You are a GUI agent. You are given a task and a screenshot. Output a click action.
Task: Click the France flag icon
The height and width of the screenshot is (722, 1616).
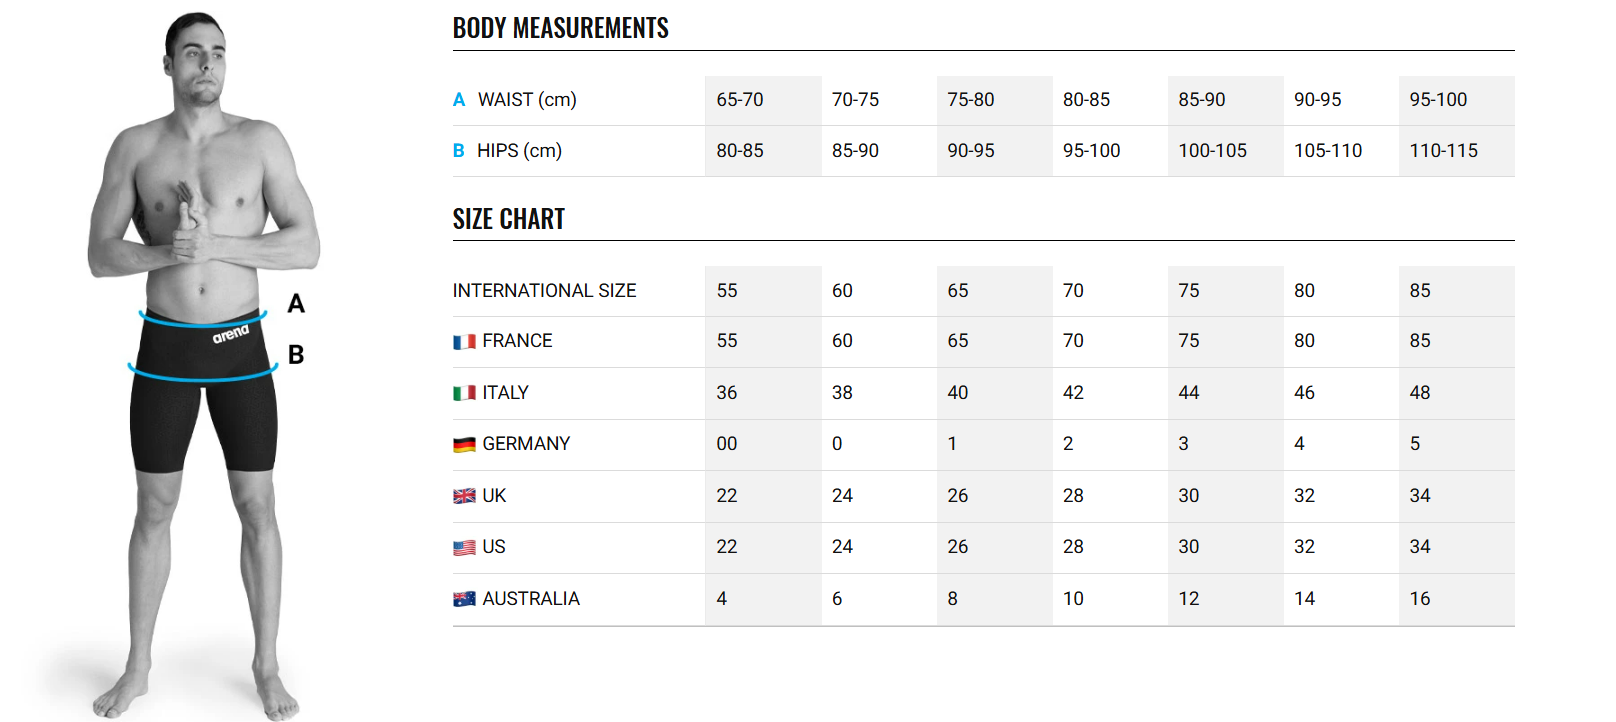[464, 342]
